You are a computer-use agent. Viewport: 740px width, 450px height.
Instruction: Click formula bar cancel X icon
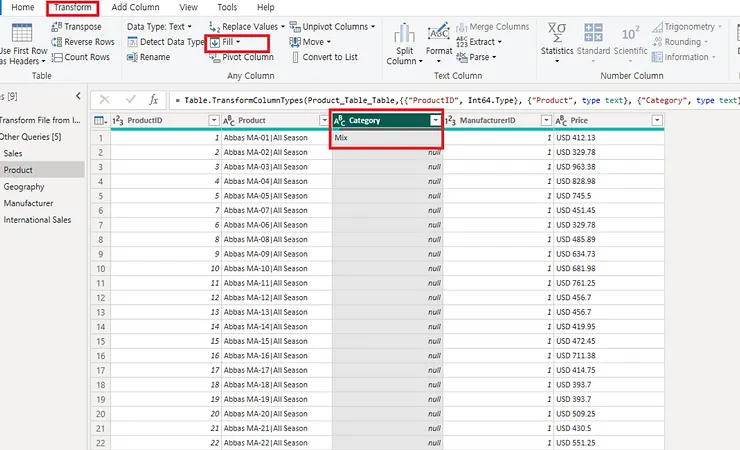click(x=105, y=100)
